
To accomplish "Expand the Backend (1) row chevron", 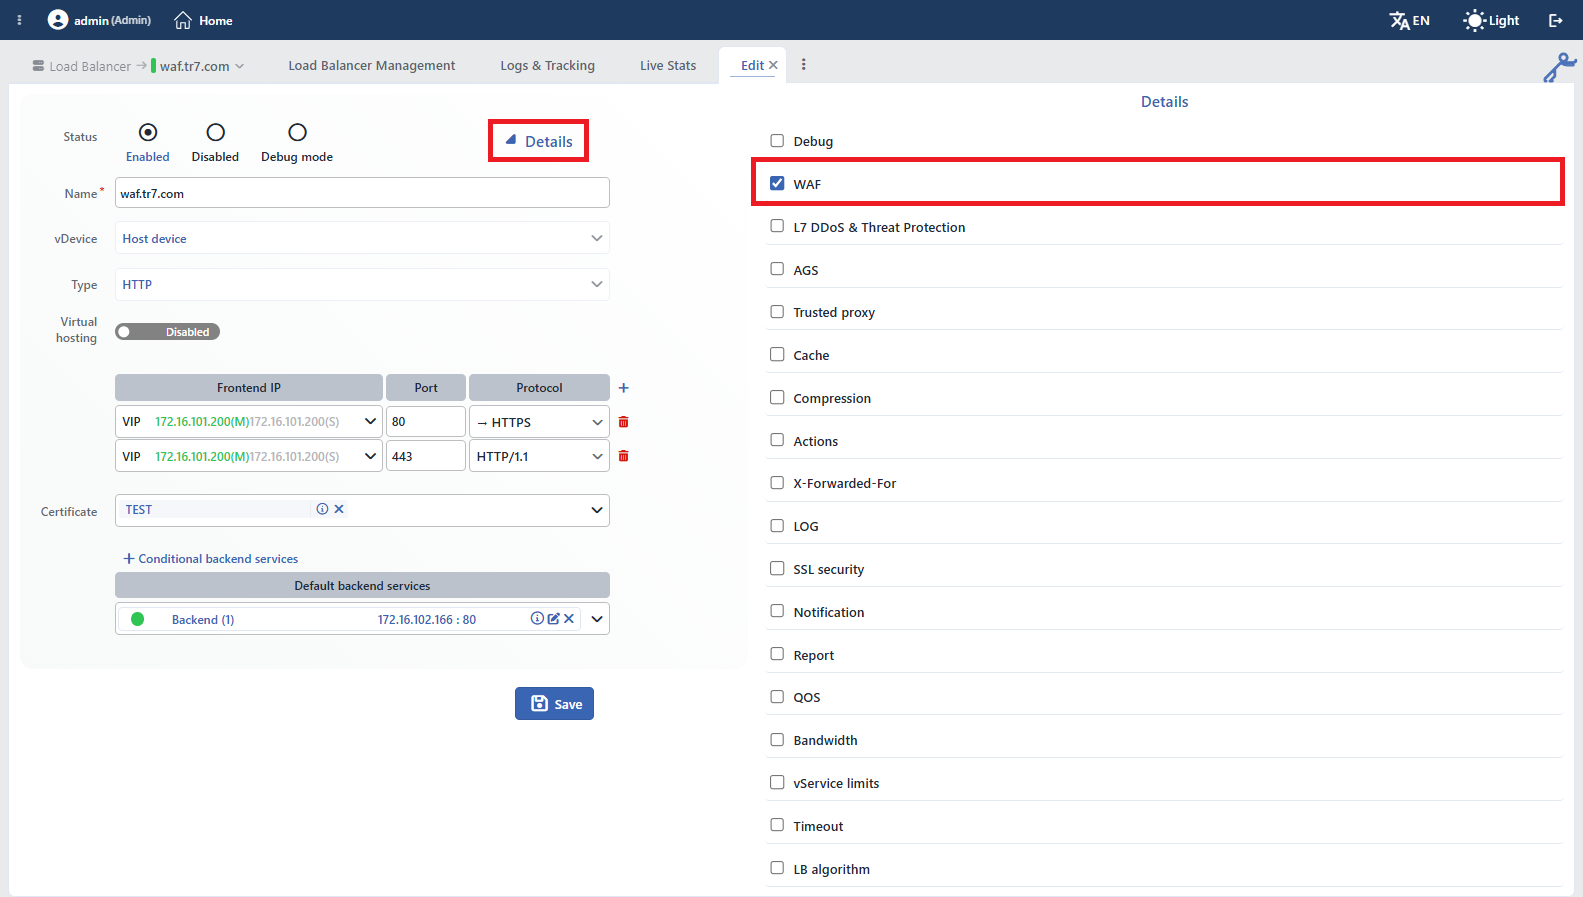I will 597,619.
